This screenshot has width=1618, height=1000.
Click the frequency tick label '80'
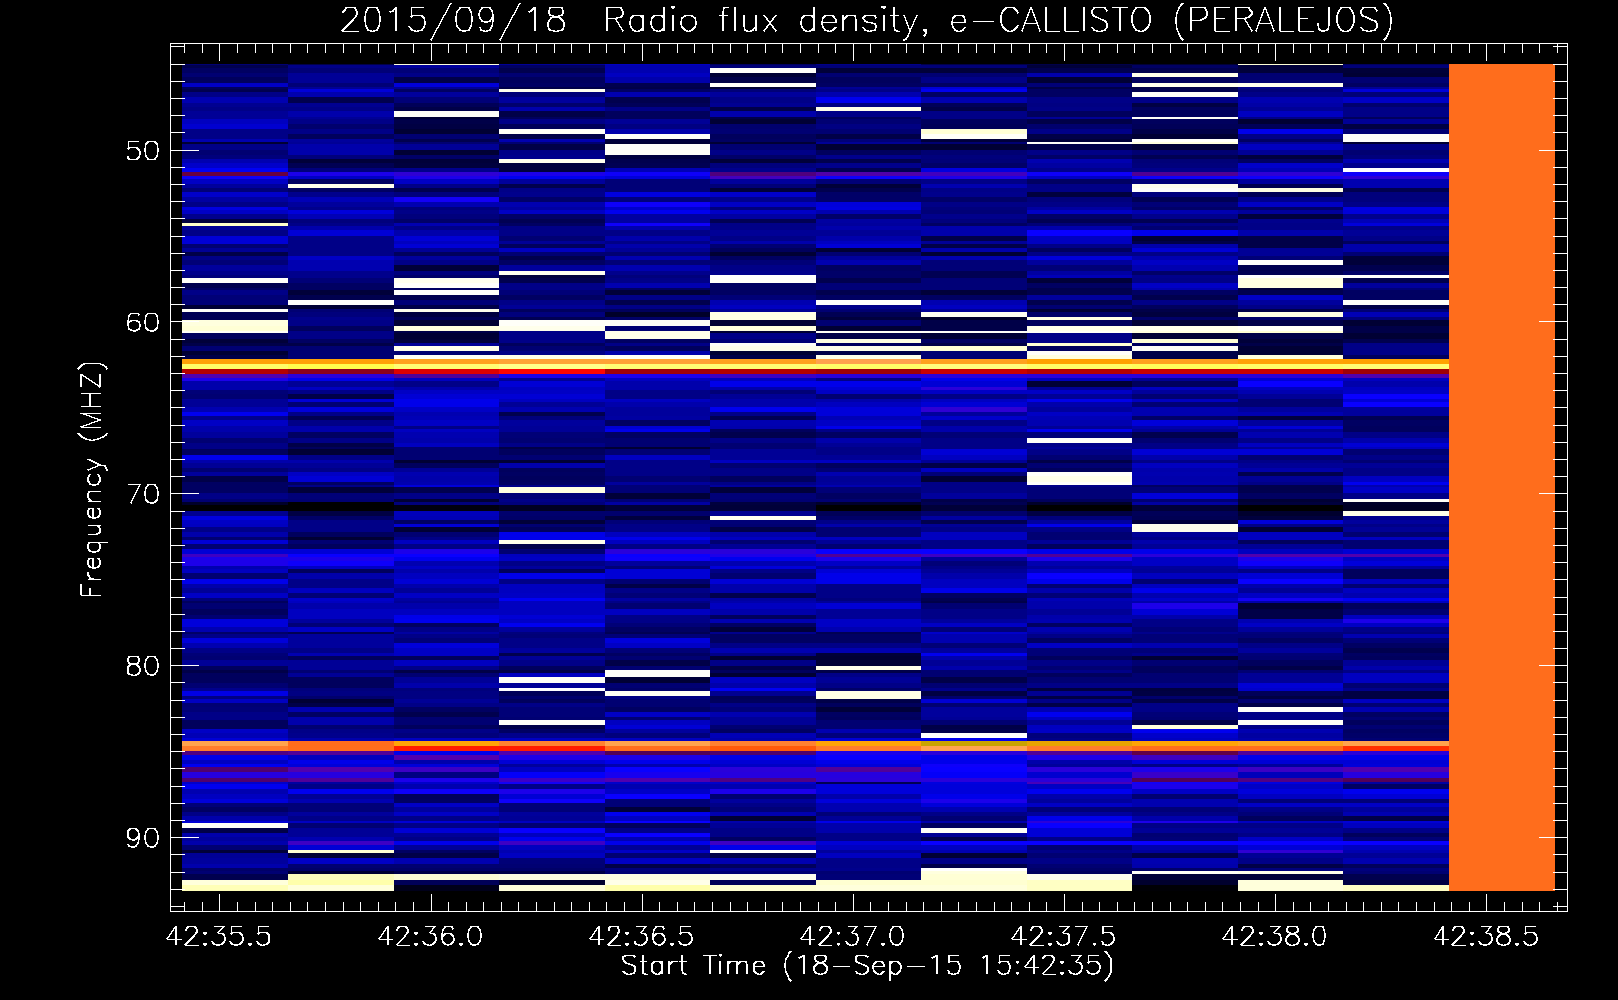[143, 666]
